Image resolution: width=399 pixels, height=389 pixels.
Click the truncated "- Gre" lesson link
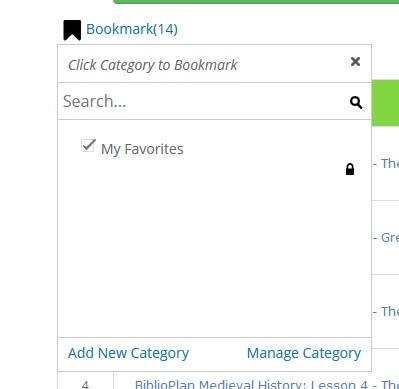pyautogui.click(x=386, y=238)
